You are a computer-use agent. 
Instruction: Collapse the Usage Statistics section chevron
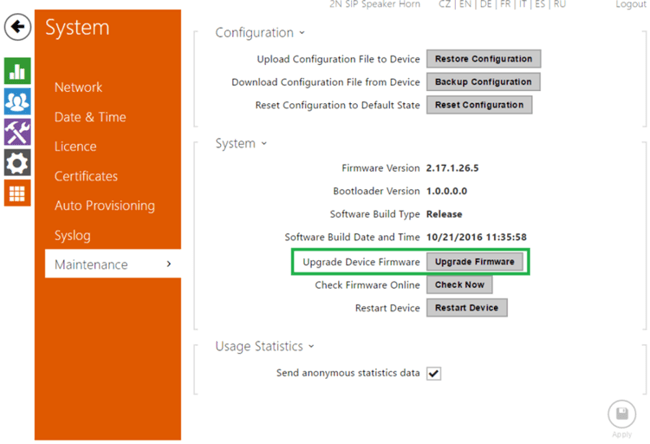[x=311, y=346]
